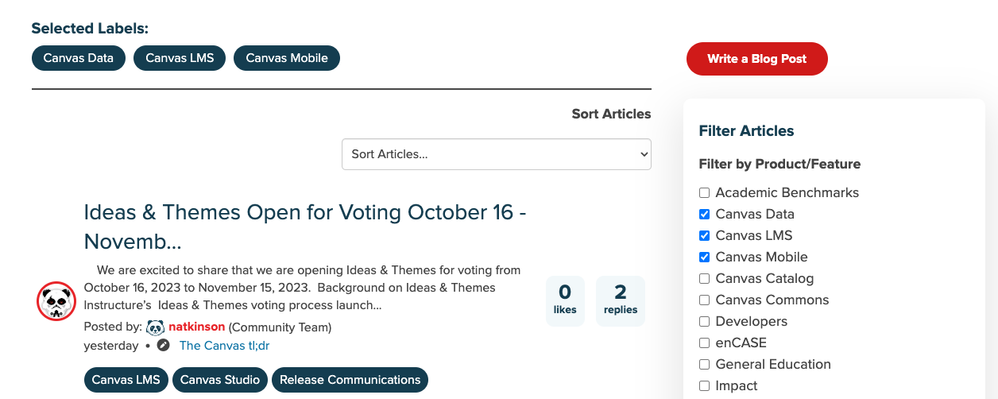Check the Academic Benchmarks filter
This screenshot has height=399, width=998.
point(704,193)
